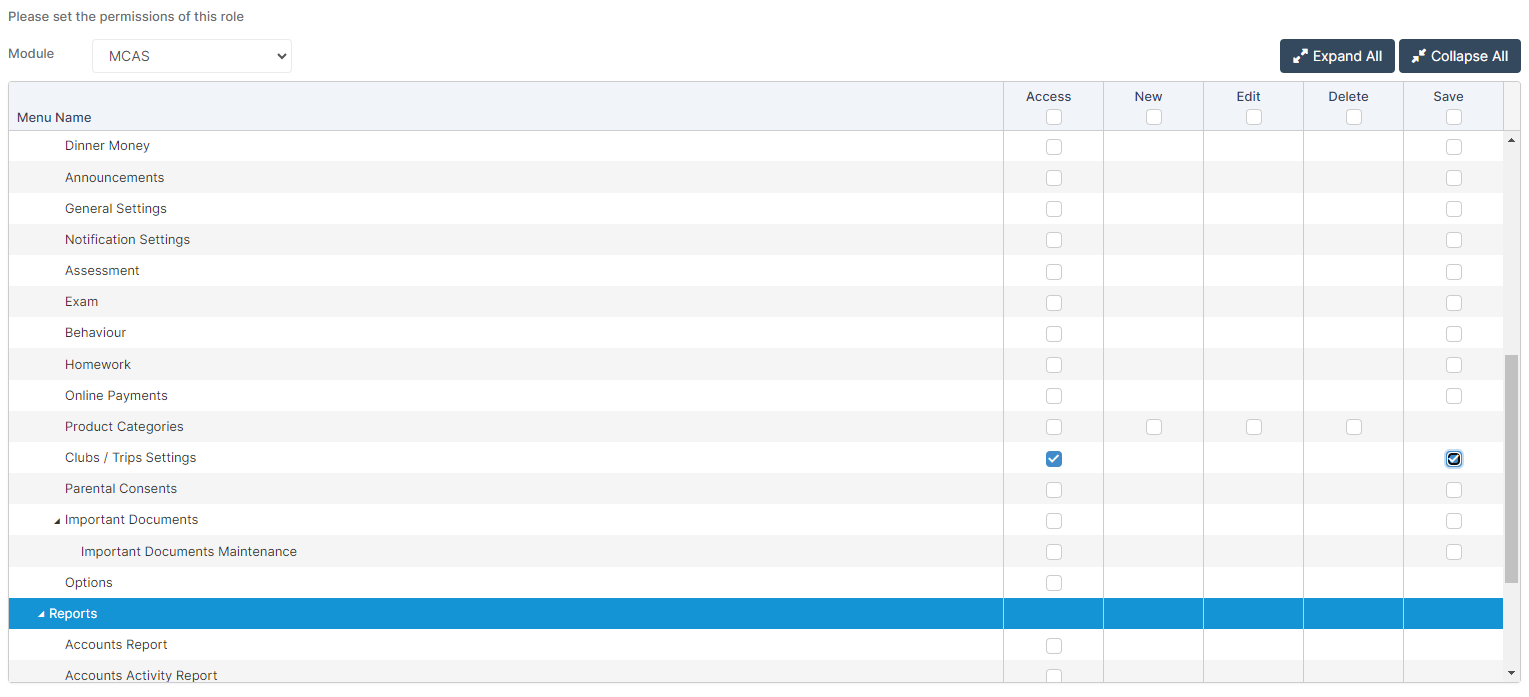Tick Access for Accounts Report
This screenshot has width=1529, height=697.
click(x=1054, y=646)
